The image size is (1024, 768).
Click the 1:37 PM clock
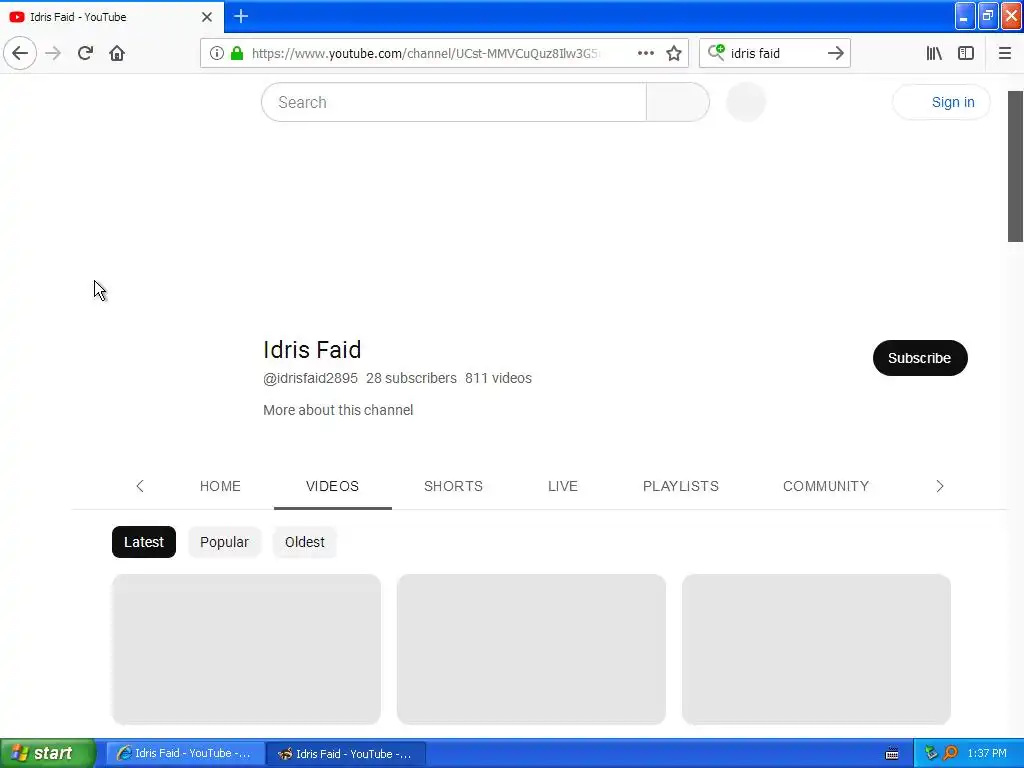tap(987, 754)
